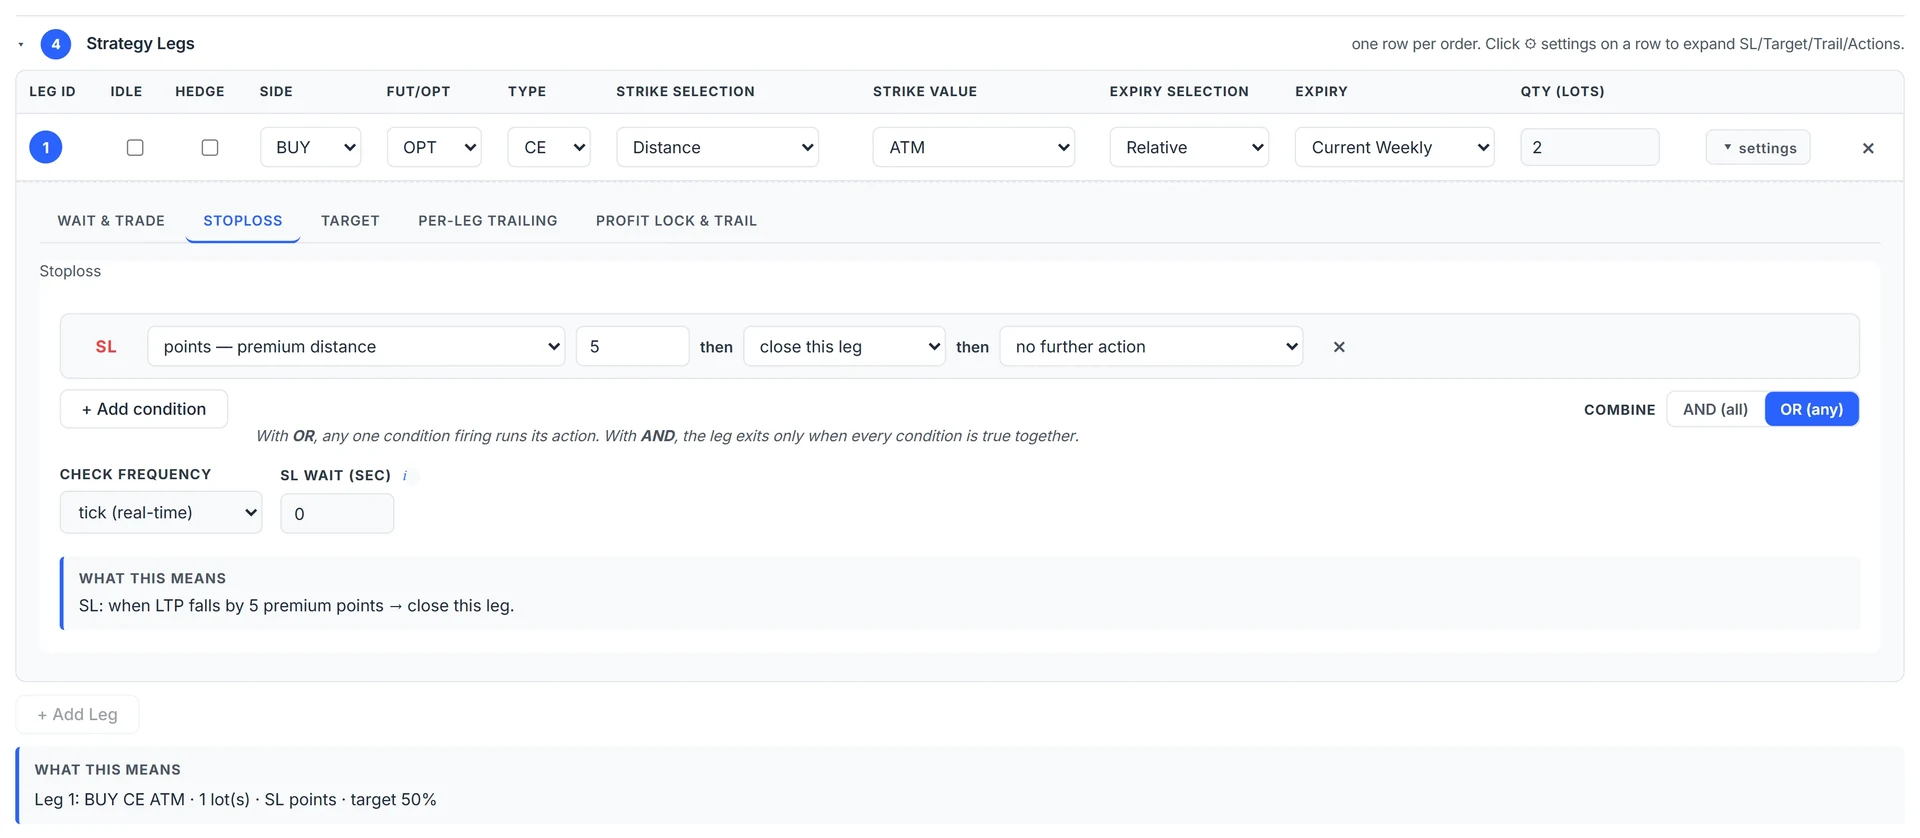Click the step 4 circle badge

56,44
